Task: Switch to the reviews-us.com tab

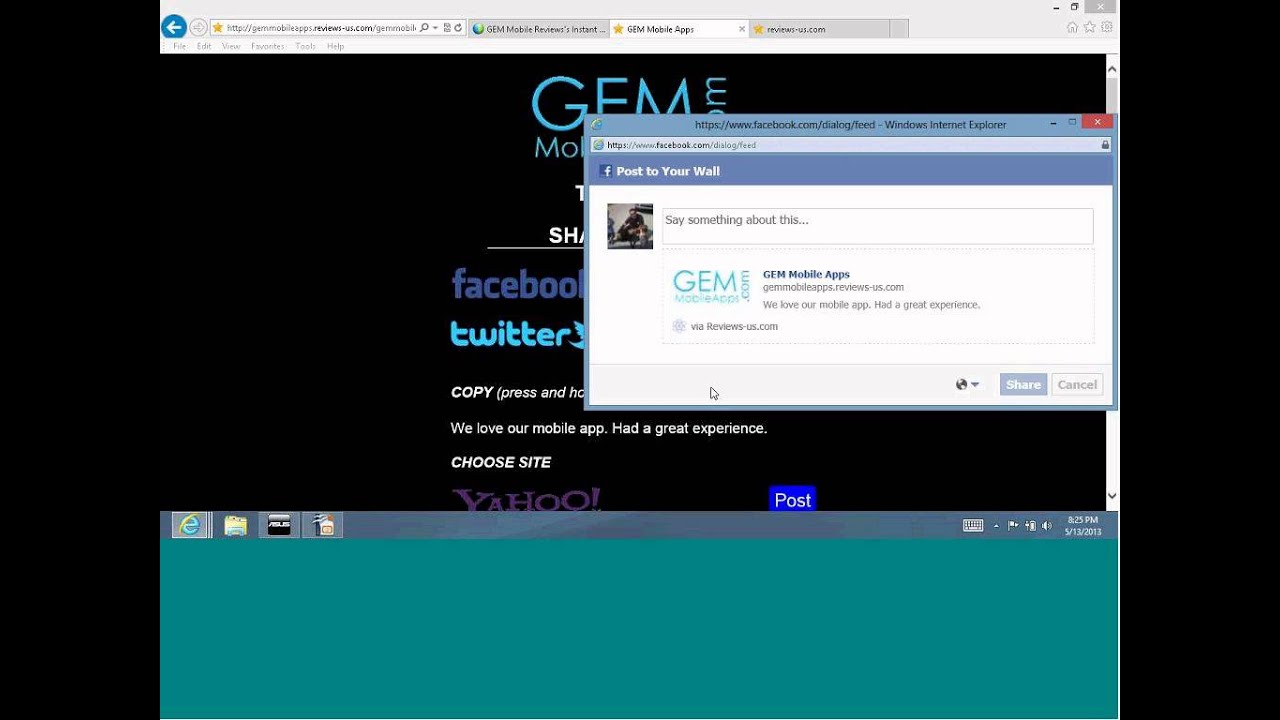Action: coord(817,29)
